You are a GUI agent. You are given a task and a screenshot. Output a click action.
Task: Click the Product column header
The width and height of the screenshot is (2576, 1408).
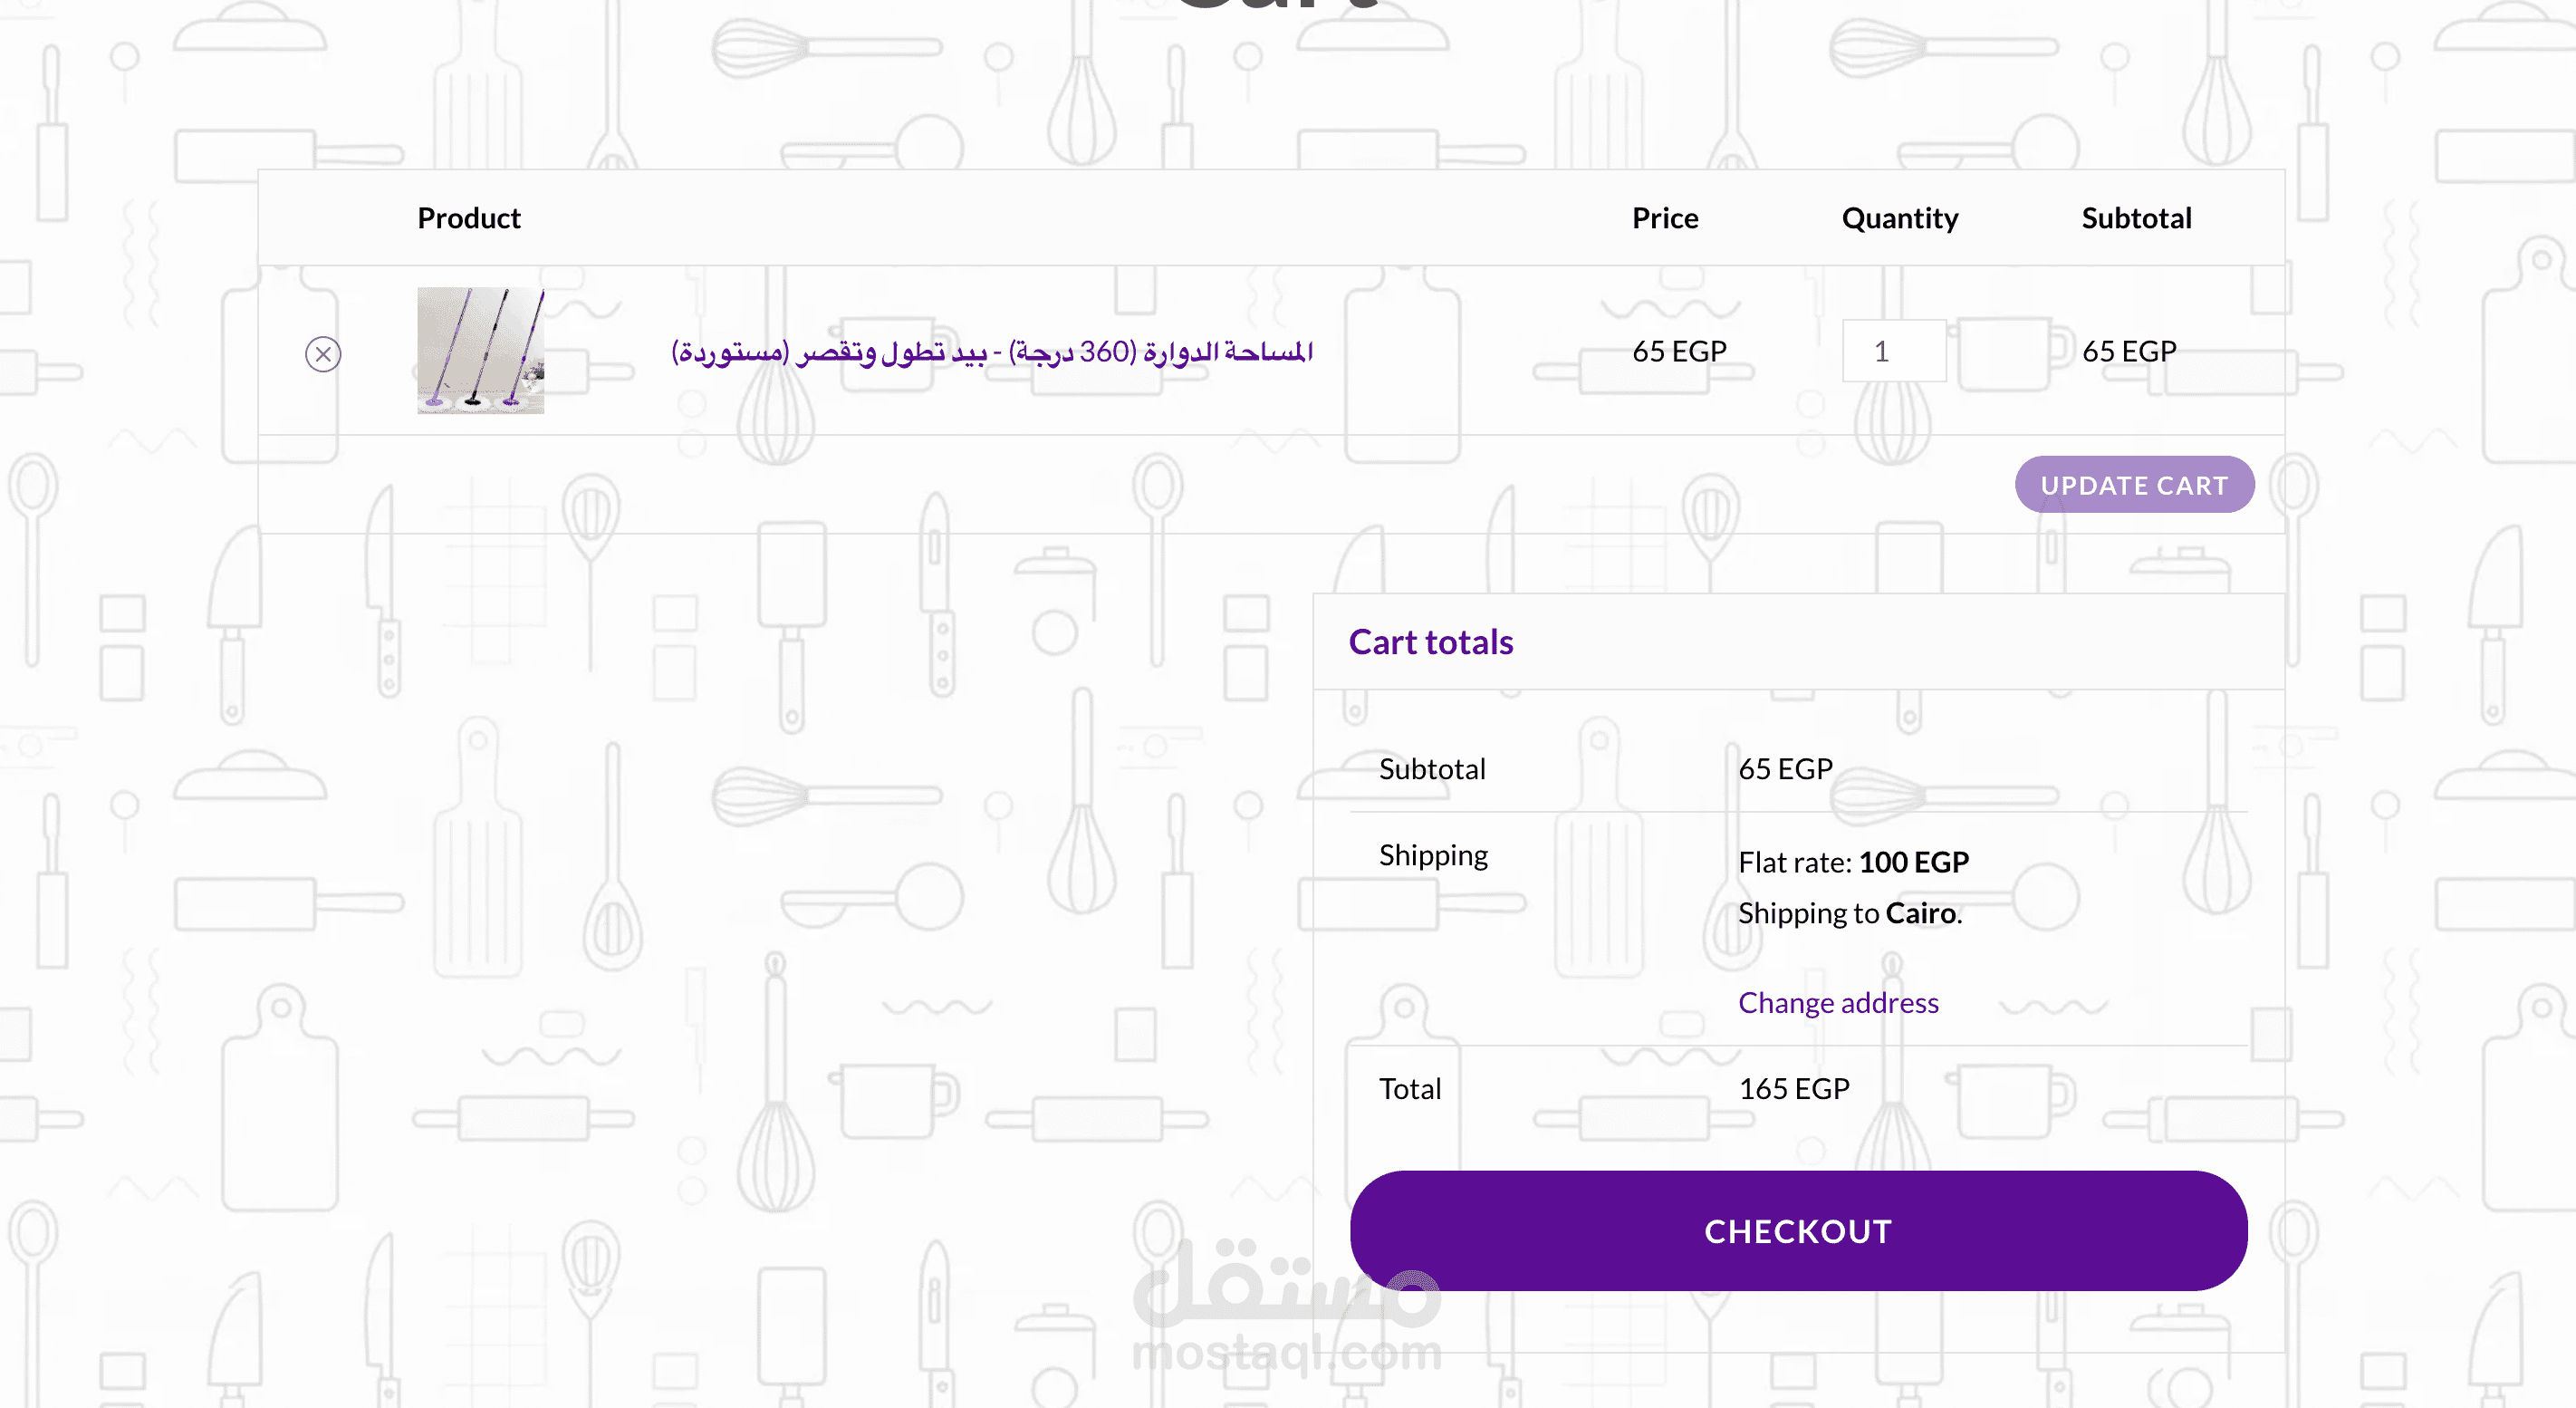(x=469, y=218)
